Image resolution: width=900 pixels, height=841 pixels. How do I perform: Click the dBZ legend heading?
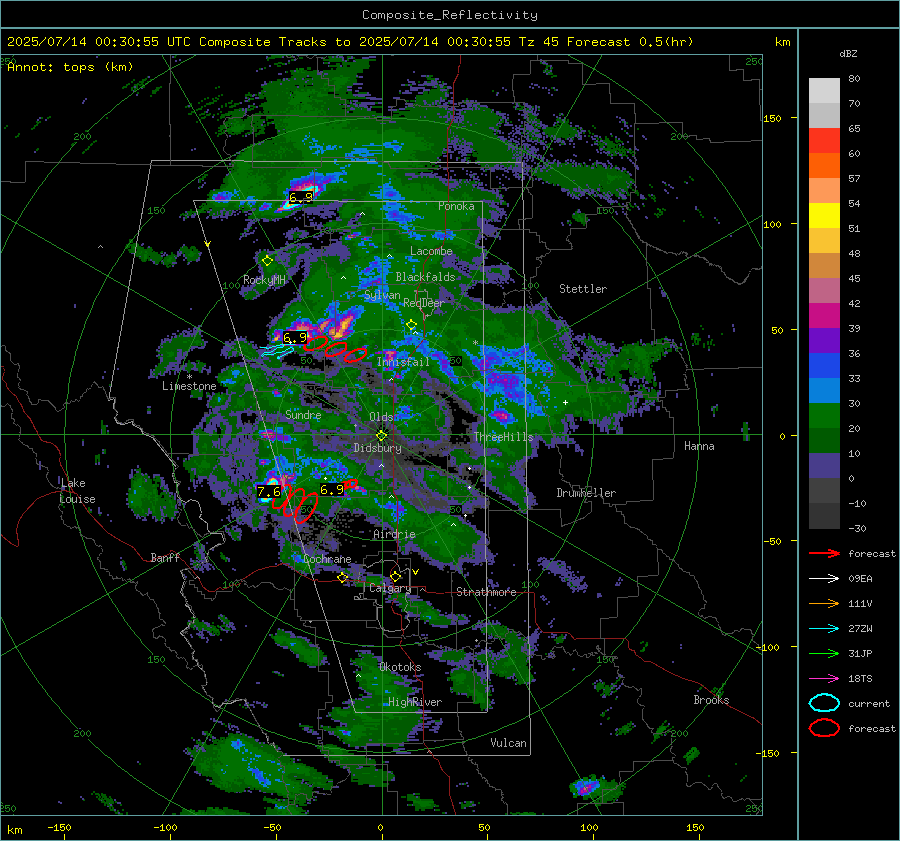[x=848, y=54]
